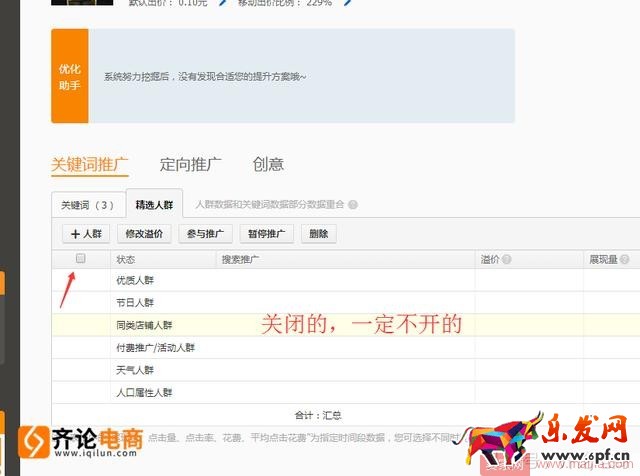The height and width of the screenshot is (476, 640).
Task: Expand the 节日人群 group
Action: tap(135, 303)
